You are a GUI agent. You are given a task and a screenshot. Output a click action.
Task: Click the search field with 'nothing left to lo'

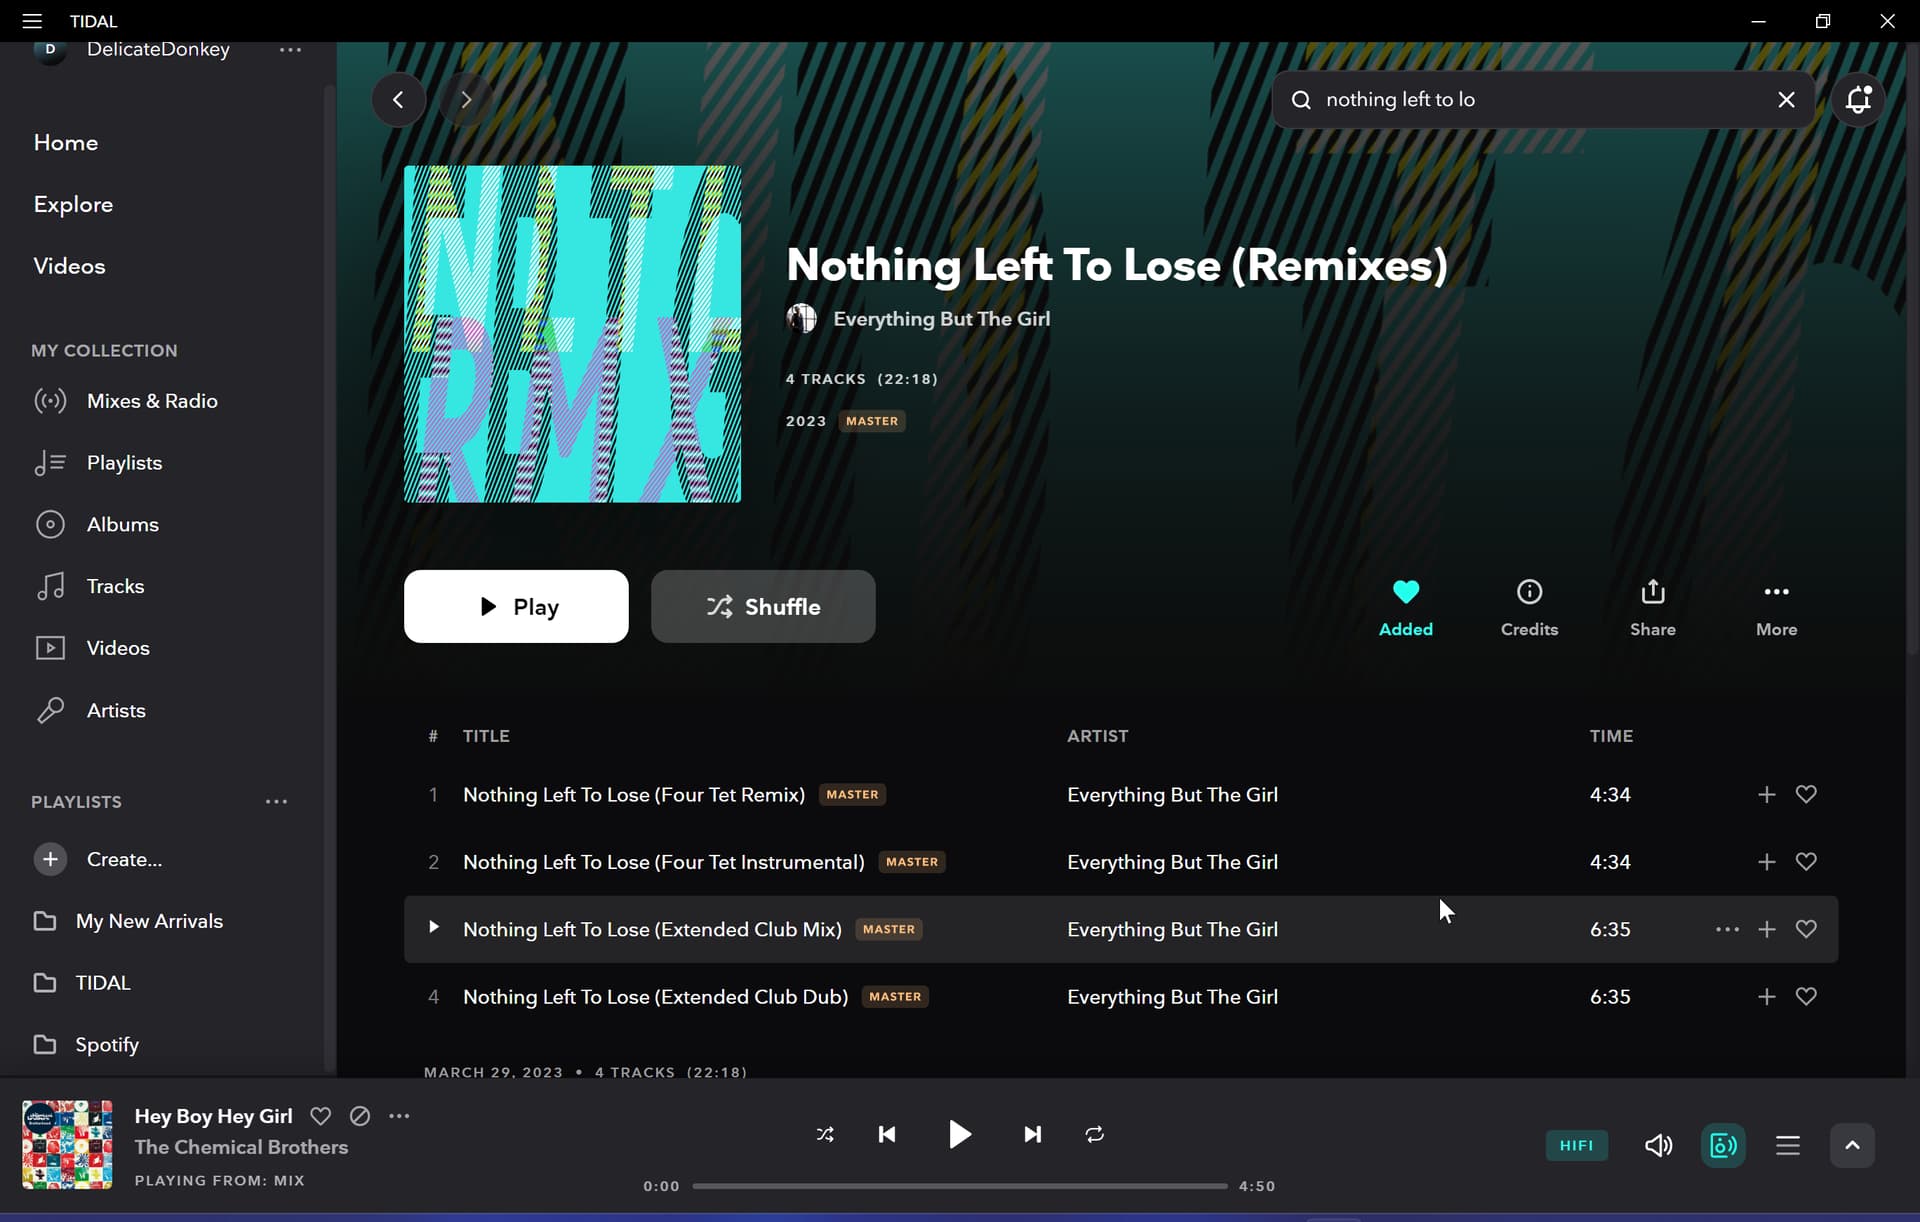click(1543, 99)
